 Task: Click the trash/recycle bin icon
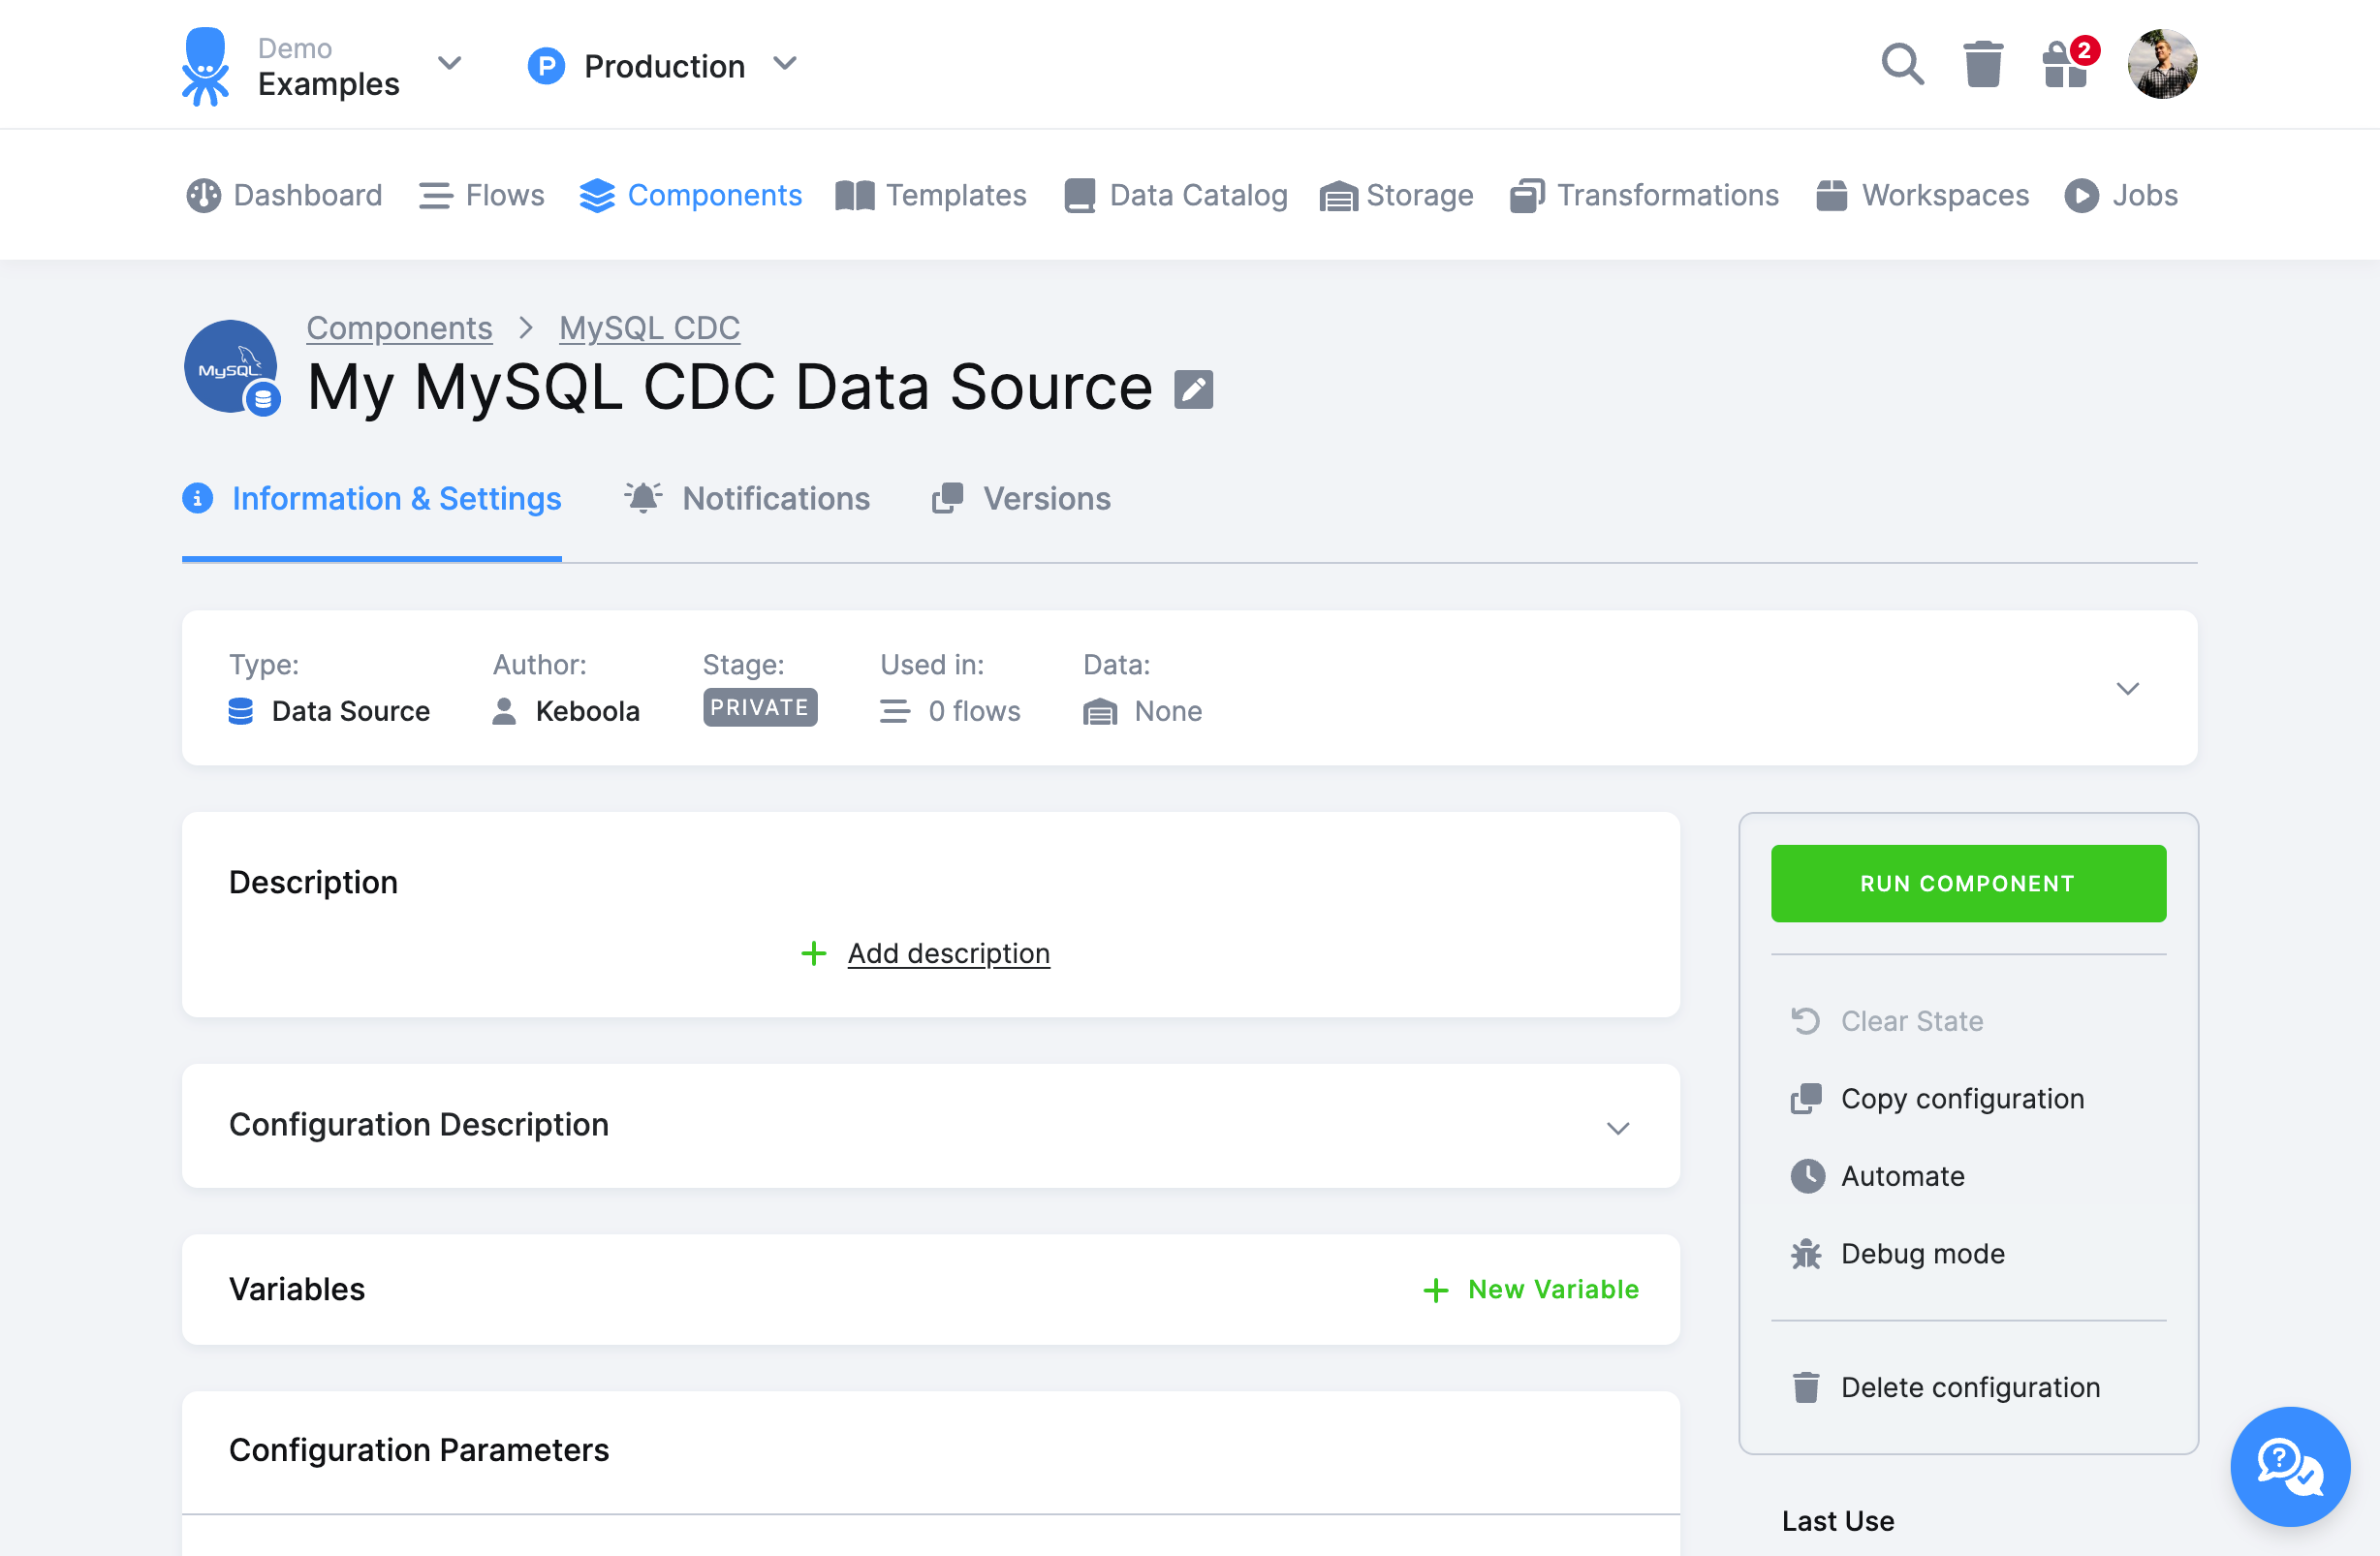(x=1986, y=64)
